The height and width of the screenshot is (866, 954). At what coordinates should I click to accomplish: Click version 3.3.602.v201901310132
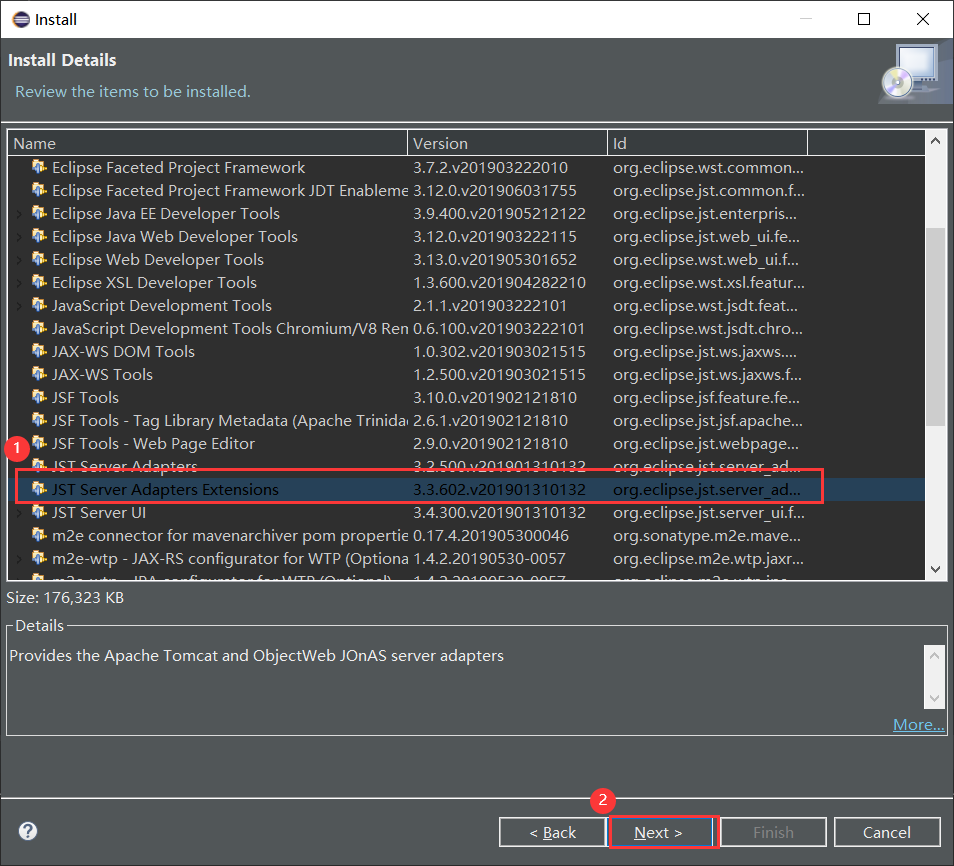(x=499, y=489)
